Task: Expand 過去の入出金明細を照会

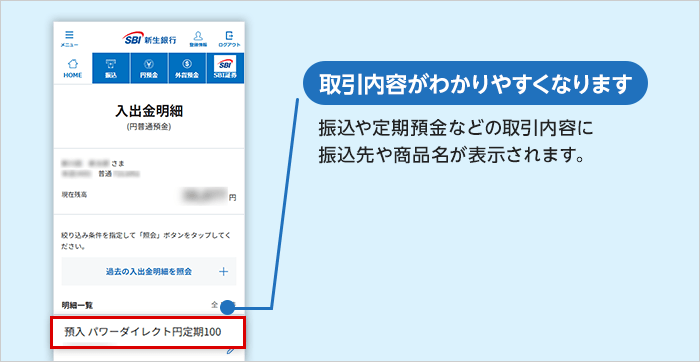Action: (149, 271)
